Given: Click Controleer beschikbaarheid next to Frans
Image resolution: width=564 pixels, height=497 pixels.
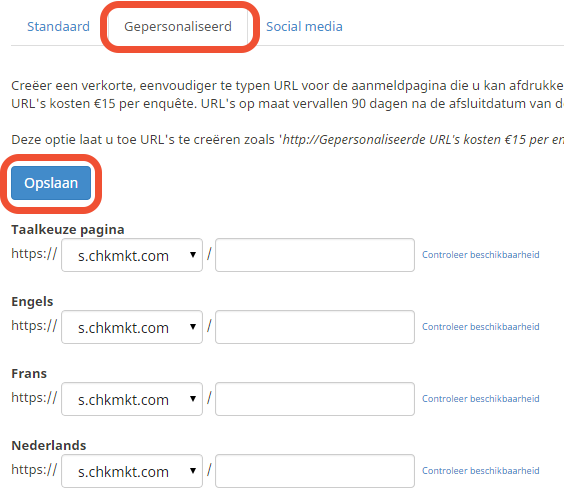Looking at the screenshot, I should coord(481,398).
